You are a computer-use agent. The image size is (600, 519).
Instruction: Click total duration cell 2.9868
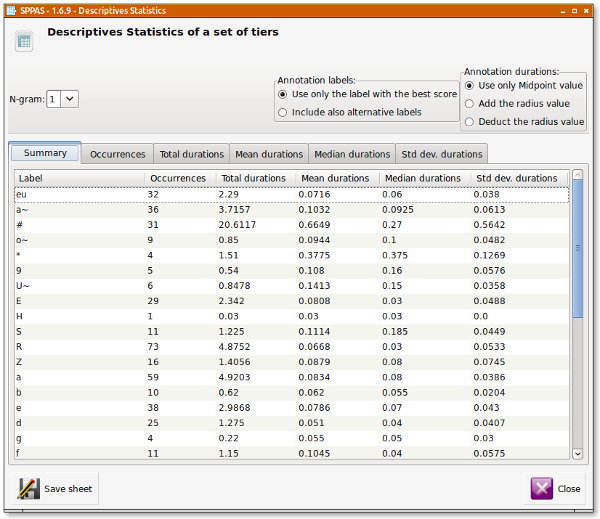[x=235, y=408]
